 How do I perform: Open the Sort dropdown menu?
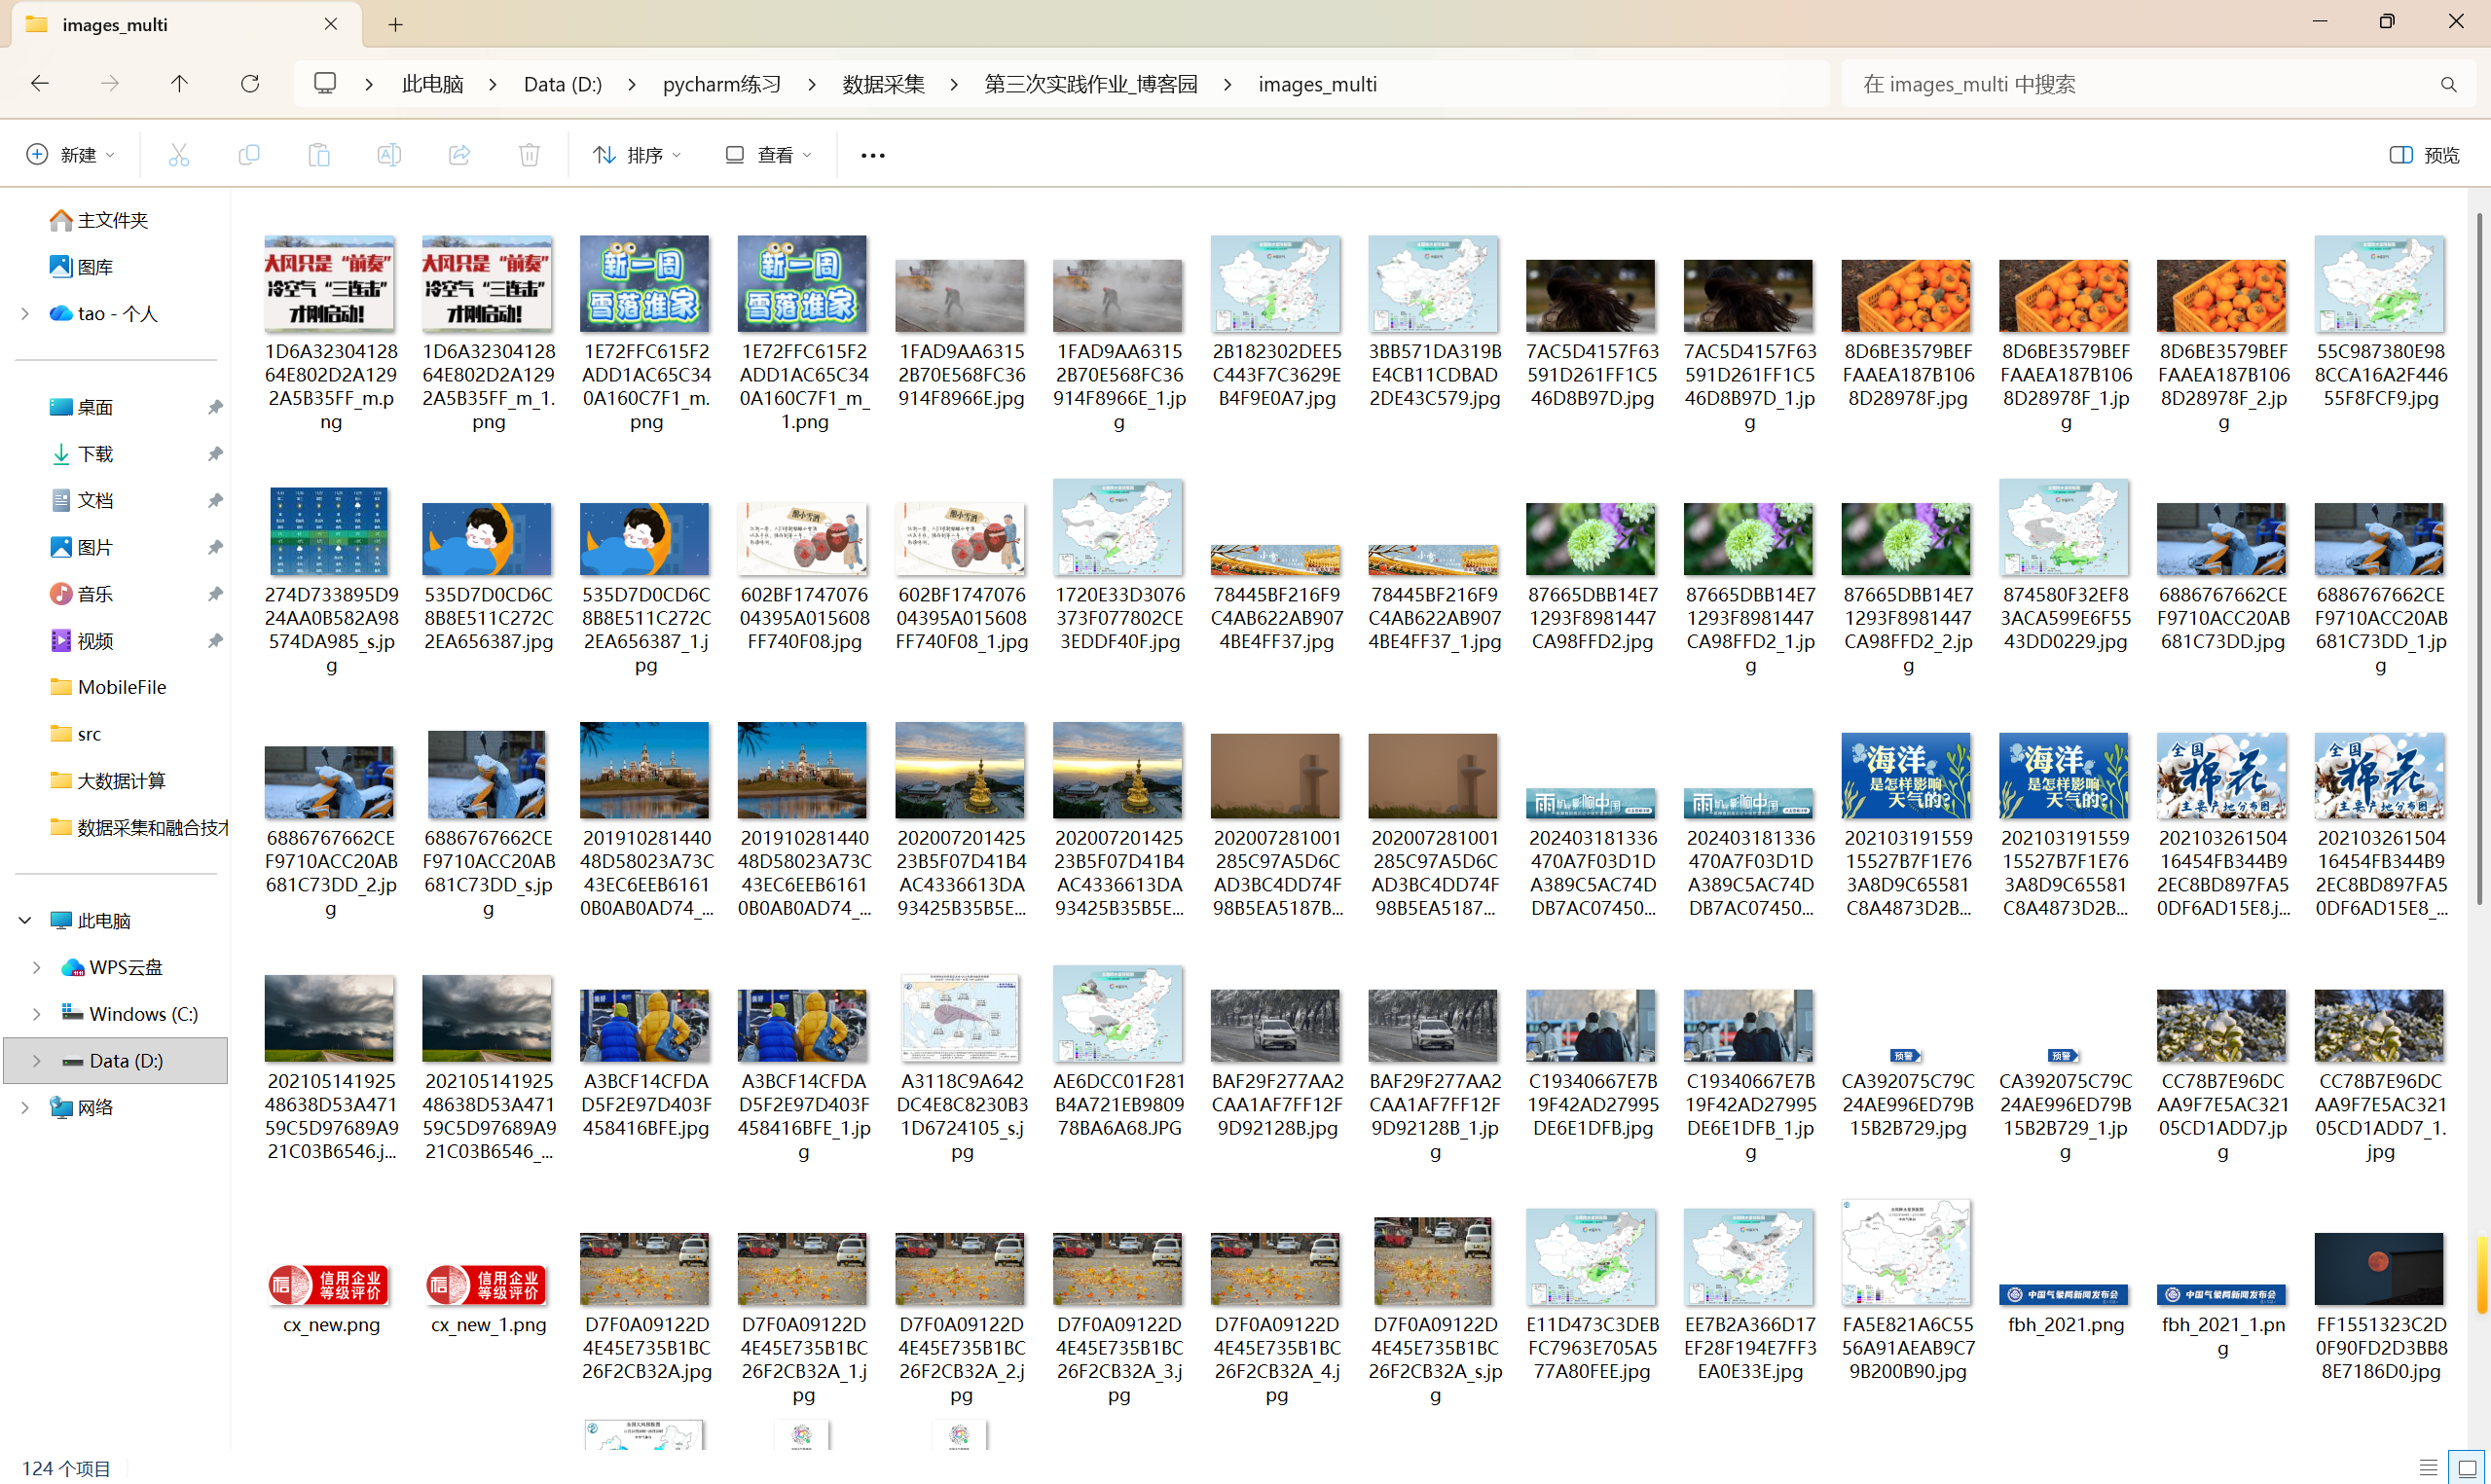(637, 155)
